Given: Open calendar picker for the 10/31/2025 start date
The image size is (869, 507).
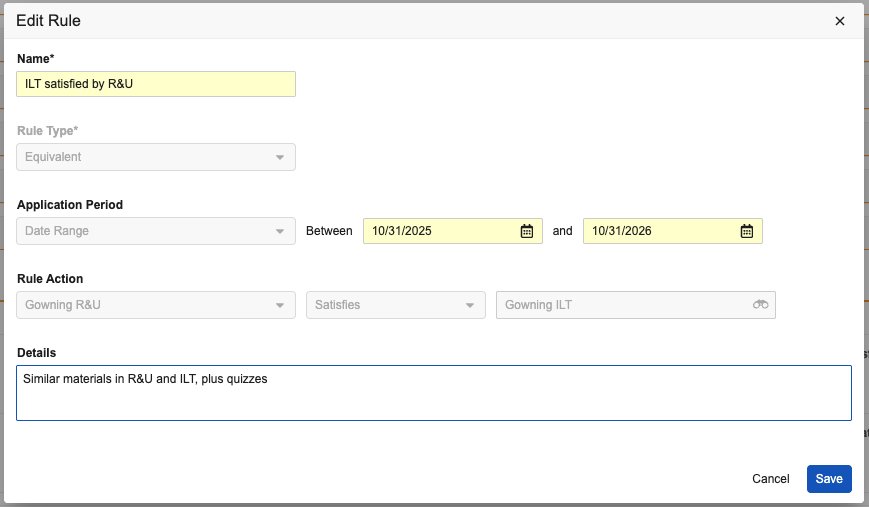Looking at the screenshot, I should (x=526, y=231).
